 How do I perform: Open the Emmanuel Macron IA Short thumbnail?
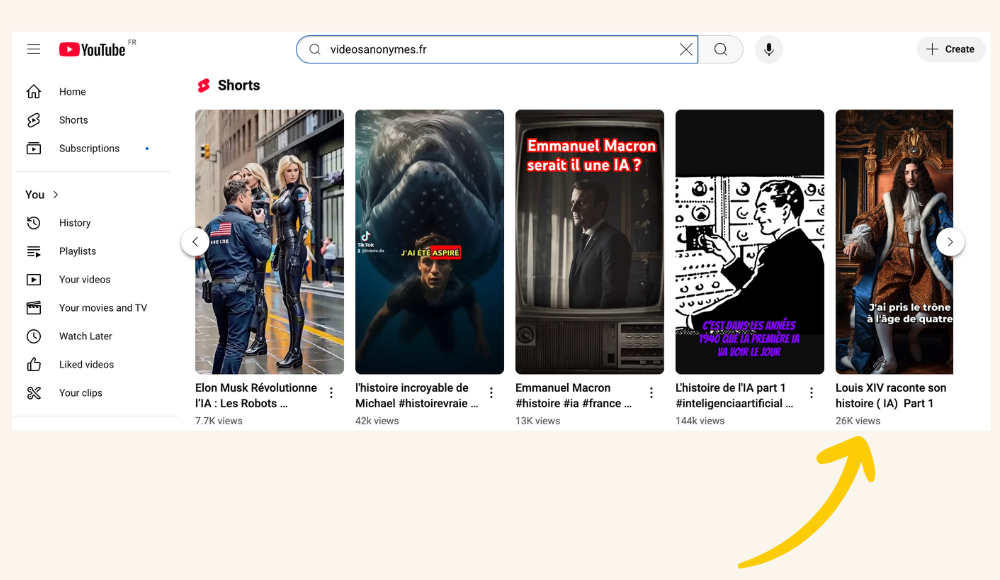(x=589, y=242)
